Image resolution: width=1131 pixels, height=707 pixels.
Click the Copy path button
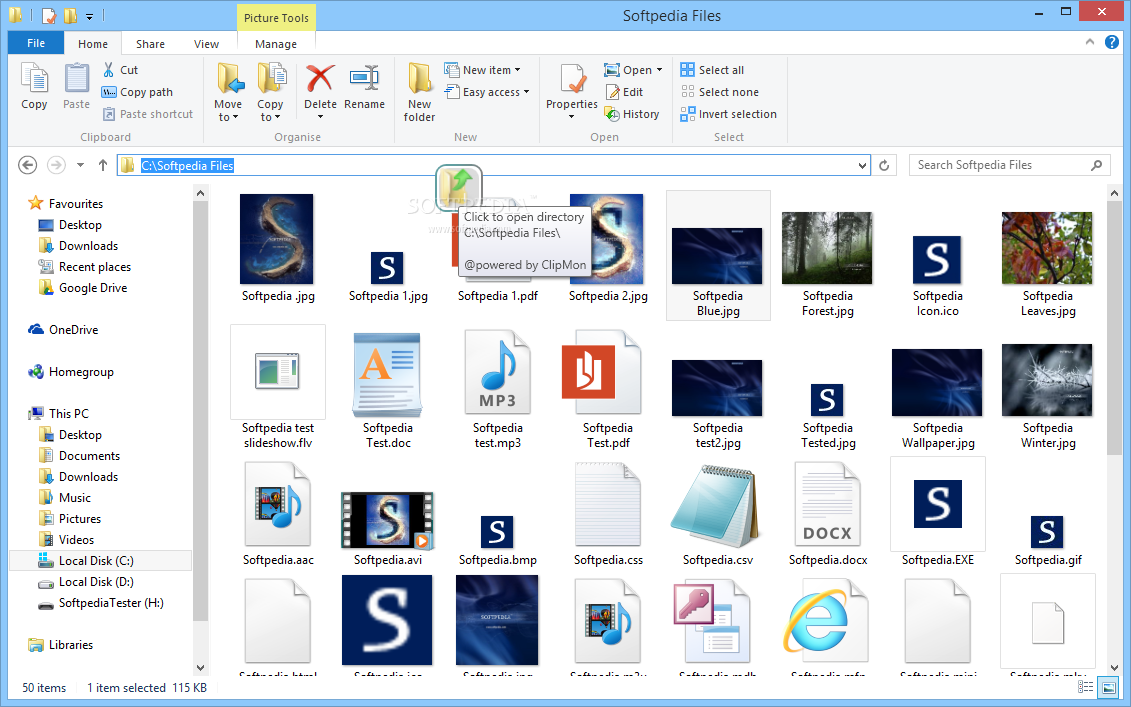click(137, 92)
